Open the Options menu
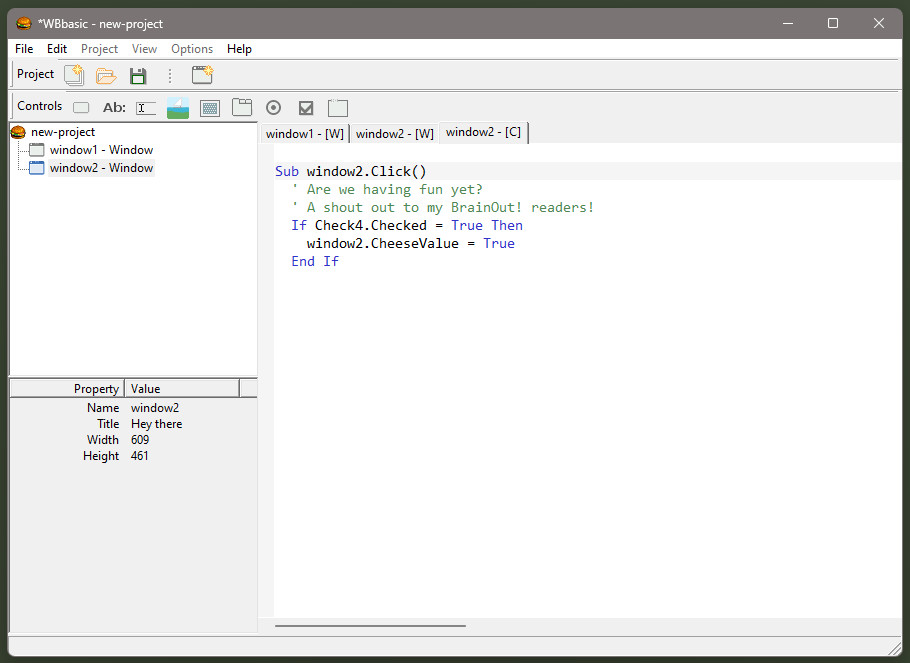Screen dimensions: 910x663 pyautogui.click(x=192, y=49)
